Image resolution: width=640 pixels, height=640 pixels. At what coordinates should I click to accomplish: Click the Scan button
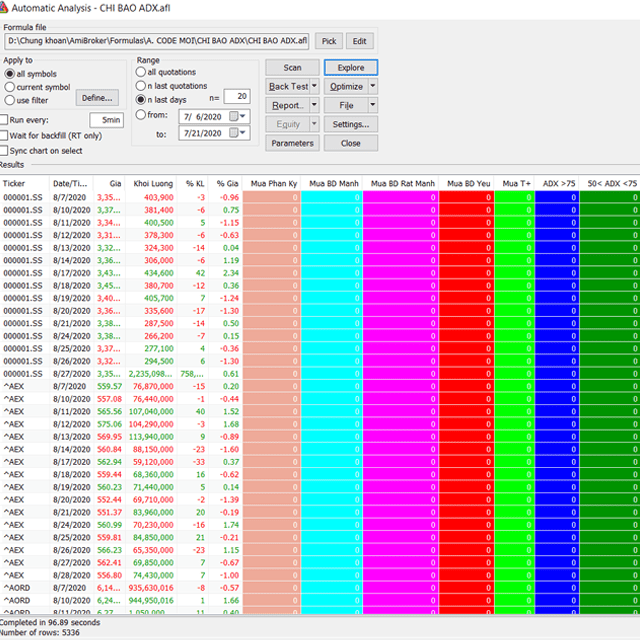(x=292, y=67)
